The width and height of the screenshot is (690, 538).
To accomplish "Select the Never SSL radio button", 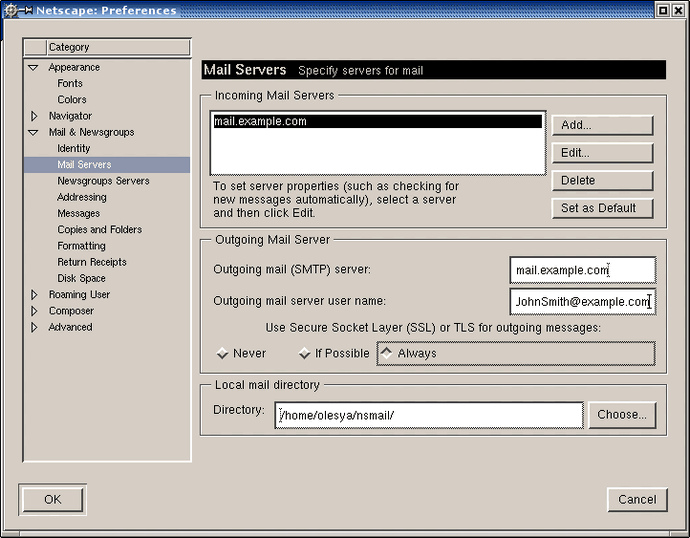I will [x=222, y=353].
